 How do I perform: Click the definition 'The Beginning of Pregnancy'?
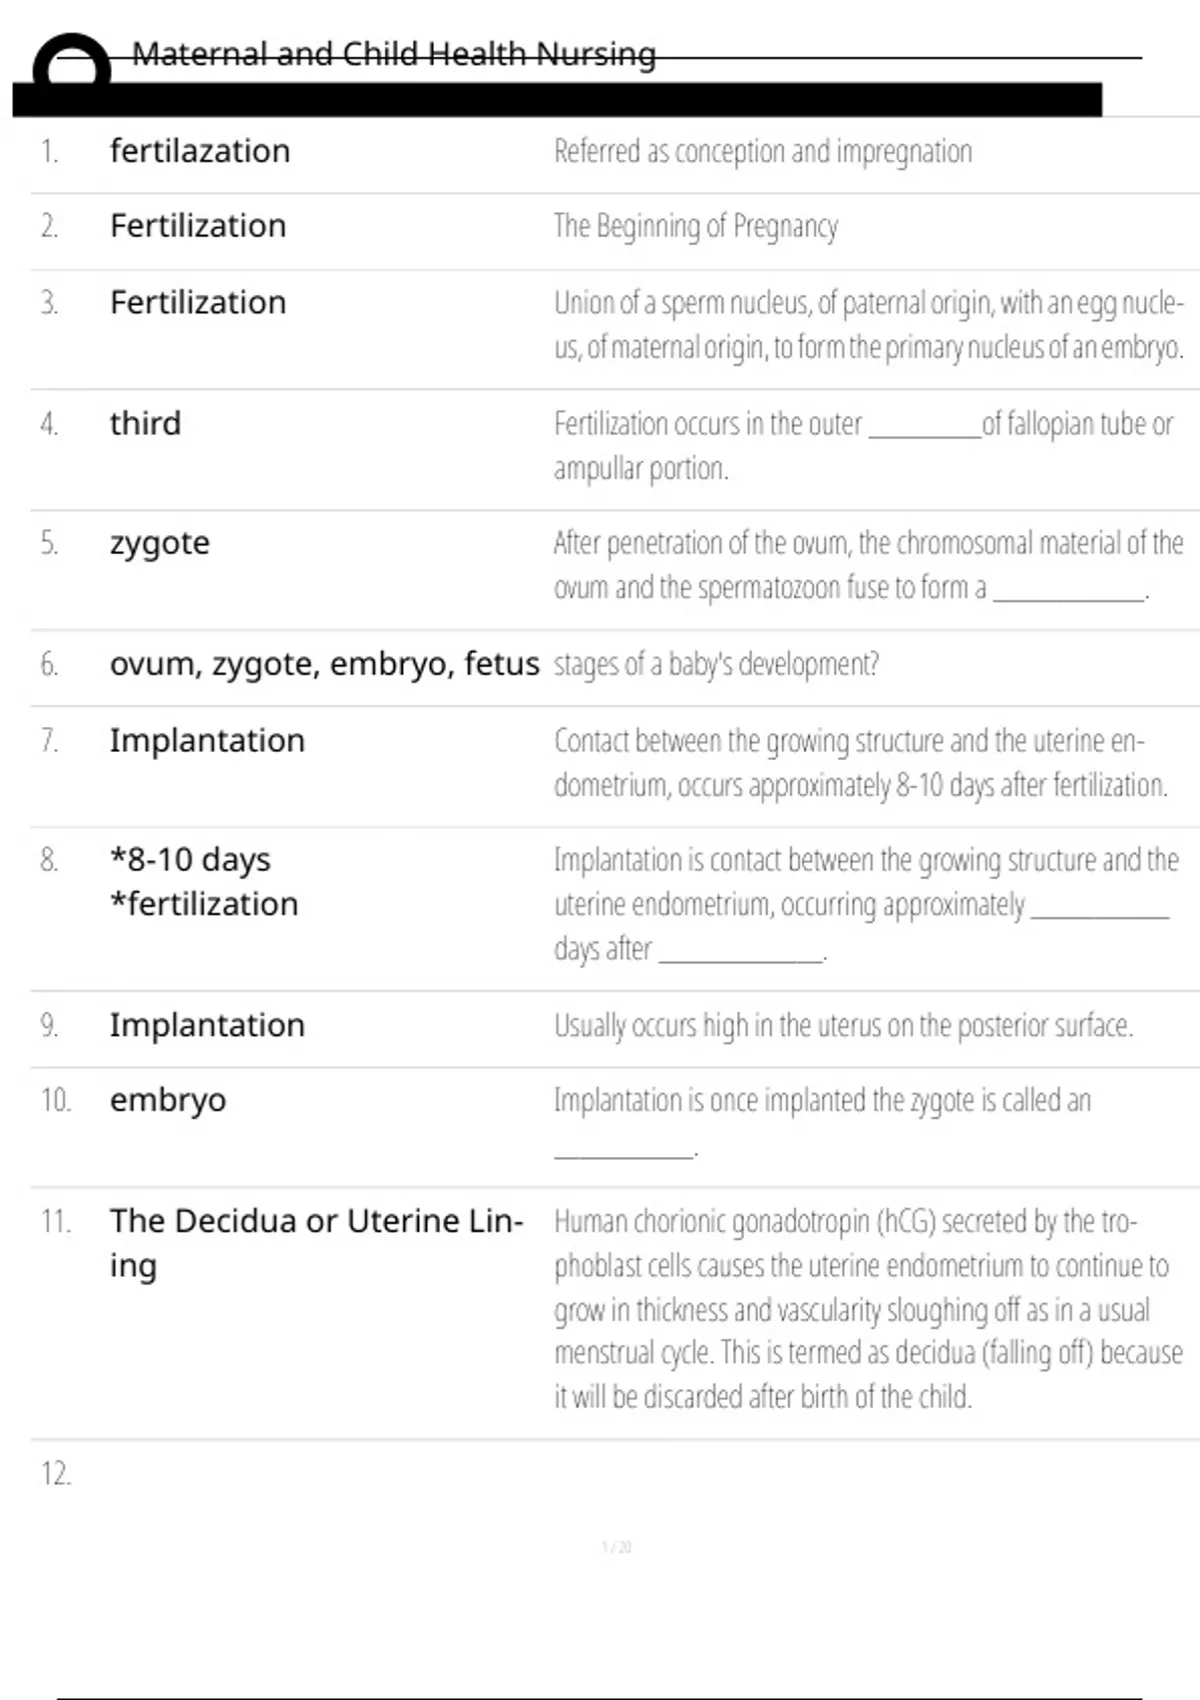pyautogui.click(x=696, y=227)
